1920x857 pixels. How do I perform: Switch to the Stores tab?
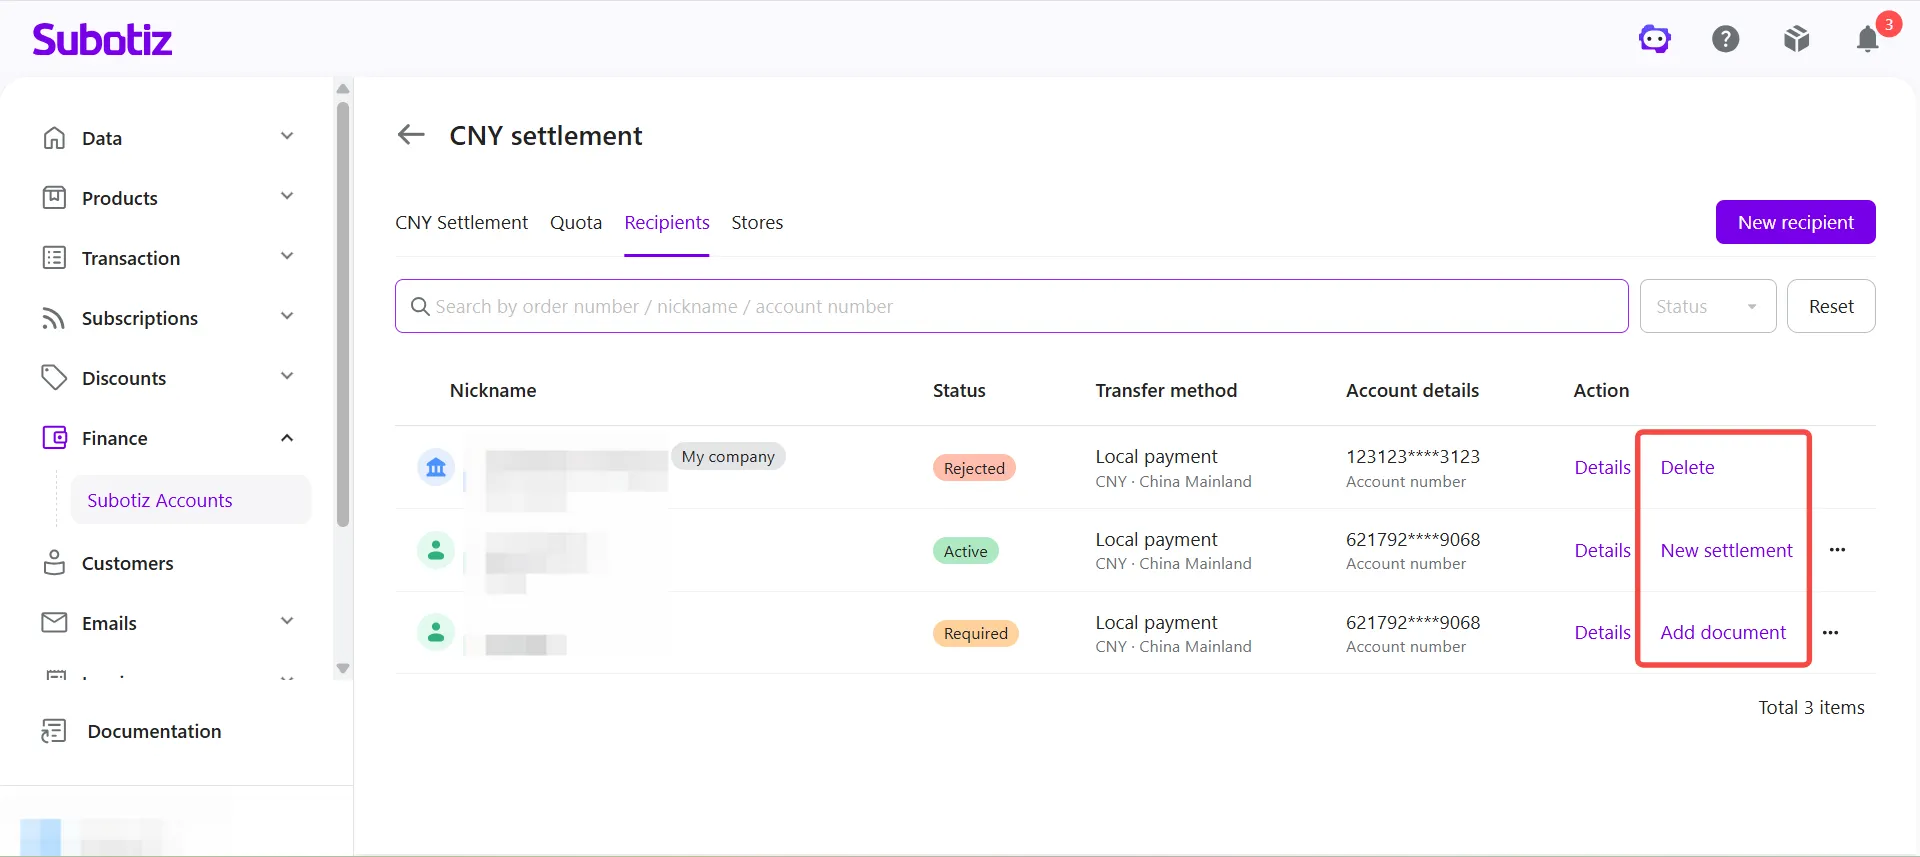757,222
